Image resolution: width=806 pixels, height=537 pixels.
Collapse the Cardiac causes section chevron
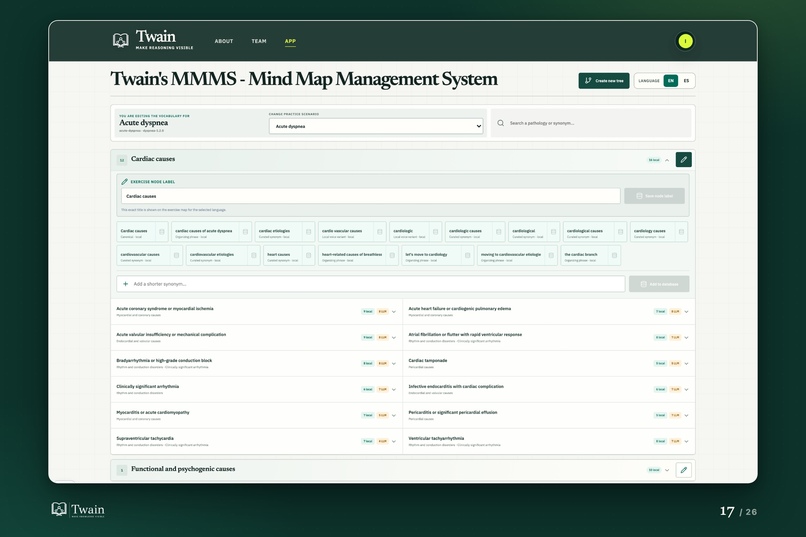point(667,160)
